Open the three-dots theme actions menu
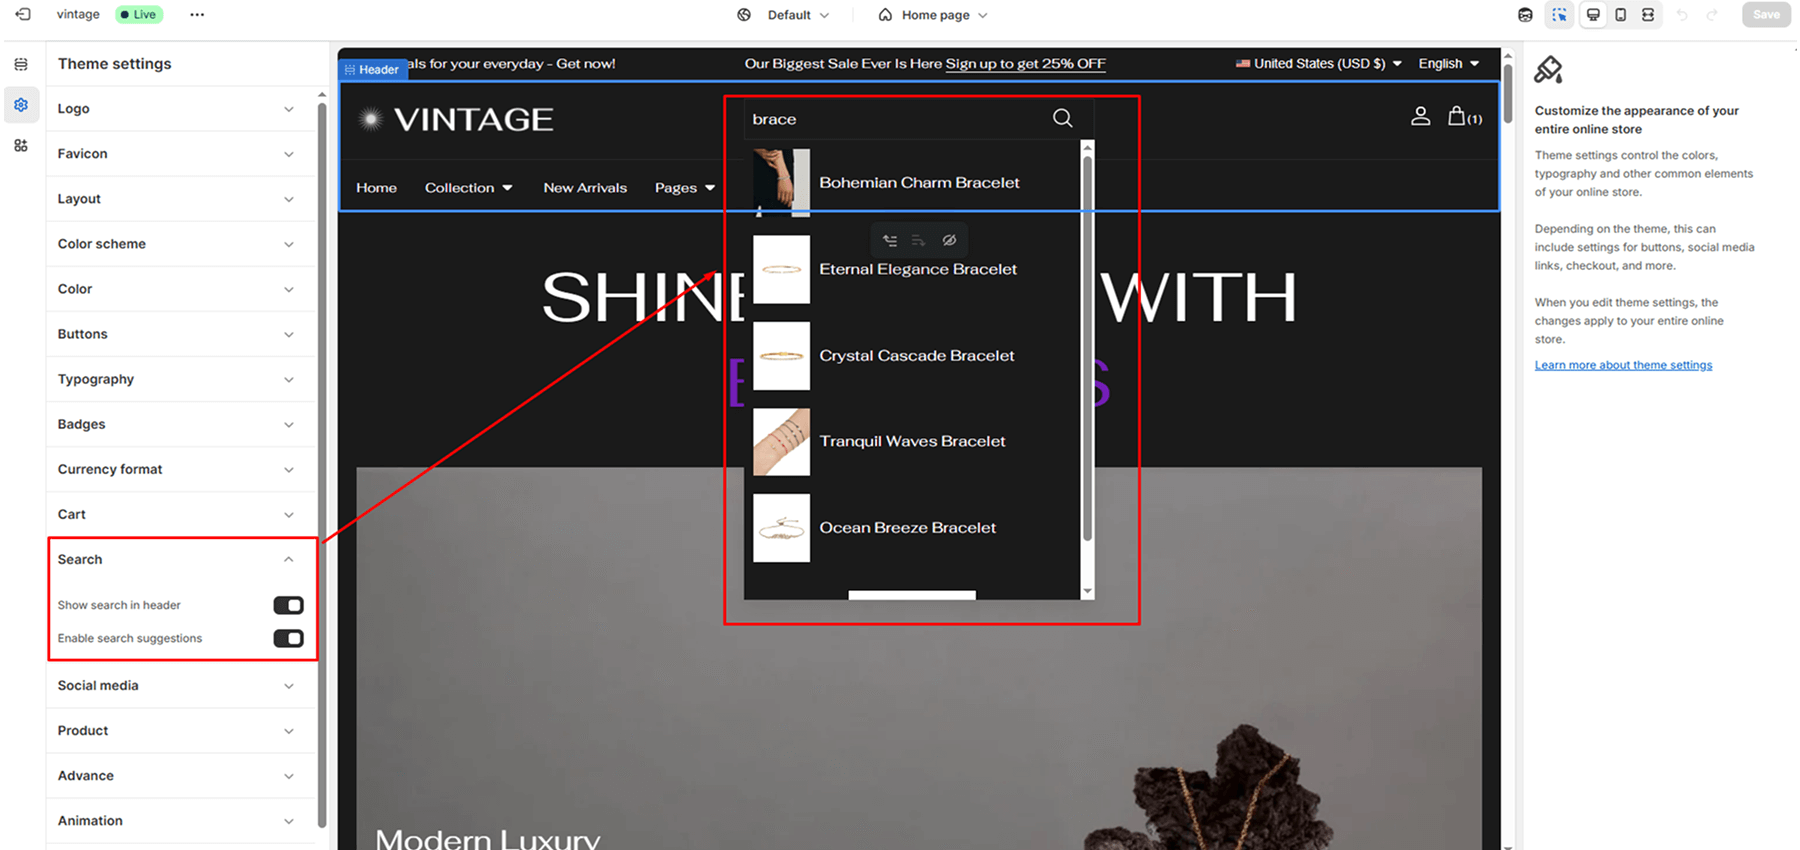The image size is (1800, 850). tap(197, 14)
